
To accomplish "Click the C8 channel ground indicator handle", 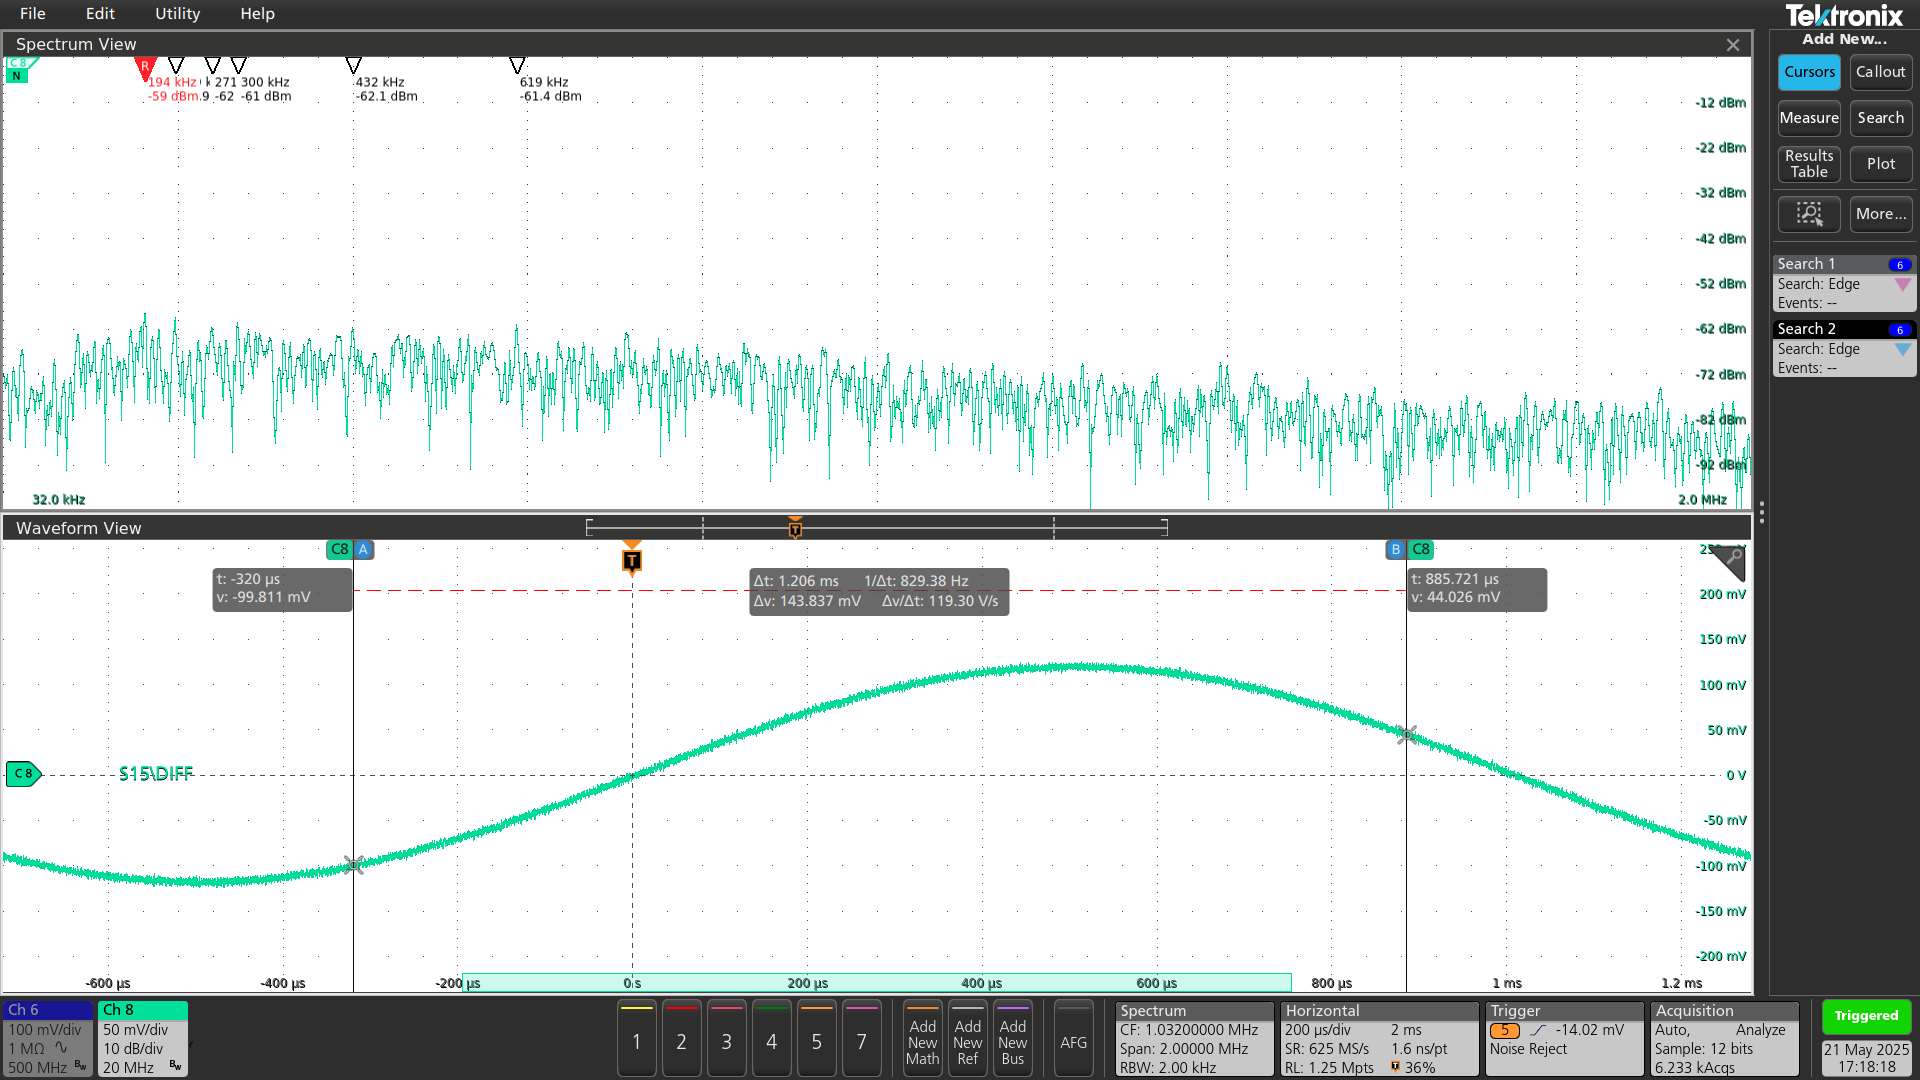I will 23,774.
